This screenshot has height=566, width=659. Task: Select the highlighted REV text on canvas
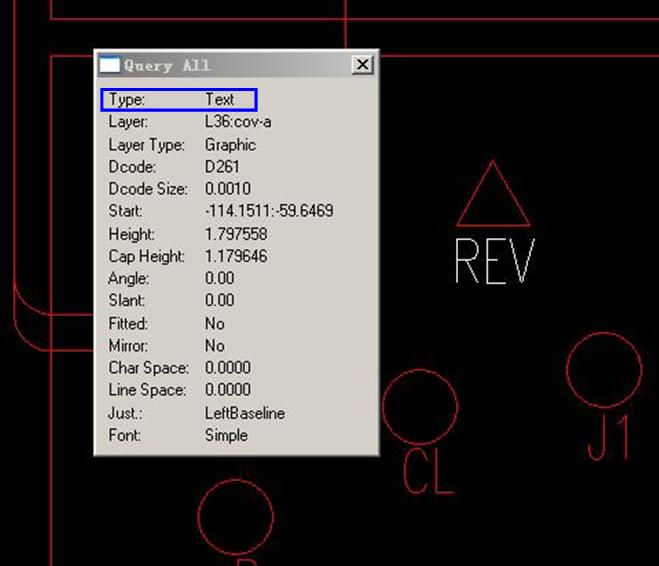[x=495, y=261]
